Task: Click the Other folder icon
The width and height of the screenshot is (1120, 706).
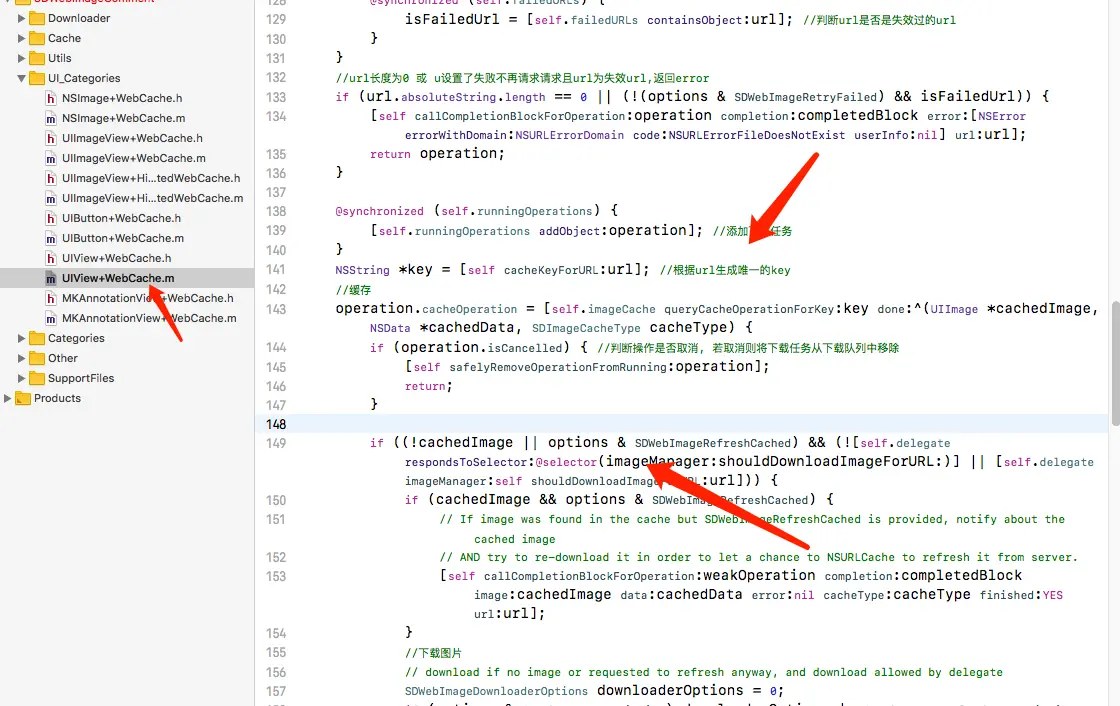Action: [x=37, y=358]
